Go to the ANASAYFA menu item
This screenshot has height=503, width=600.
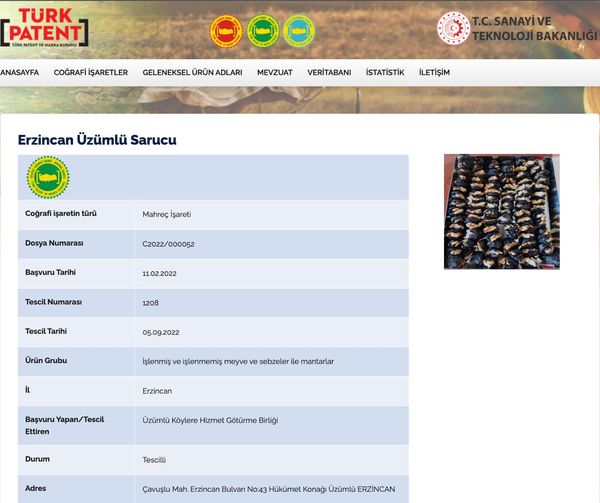[x=20, y=72]
